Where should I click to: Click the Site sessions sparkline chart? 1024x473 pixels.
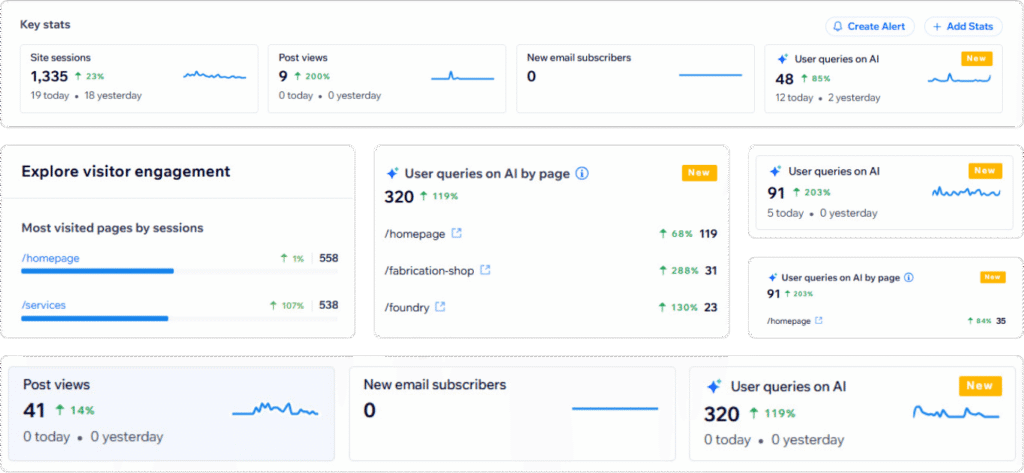tap(214, 75)
